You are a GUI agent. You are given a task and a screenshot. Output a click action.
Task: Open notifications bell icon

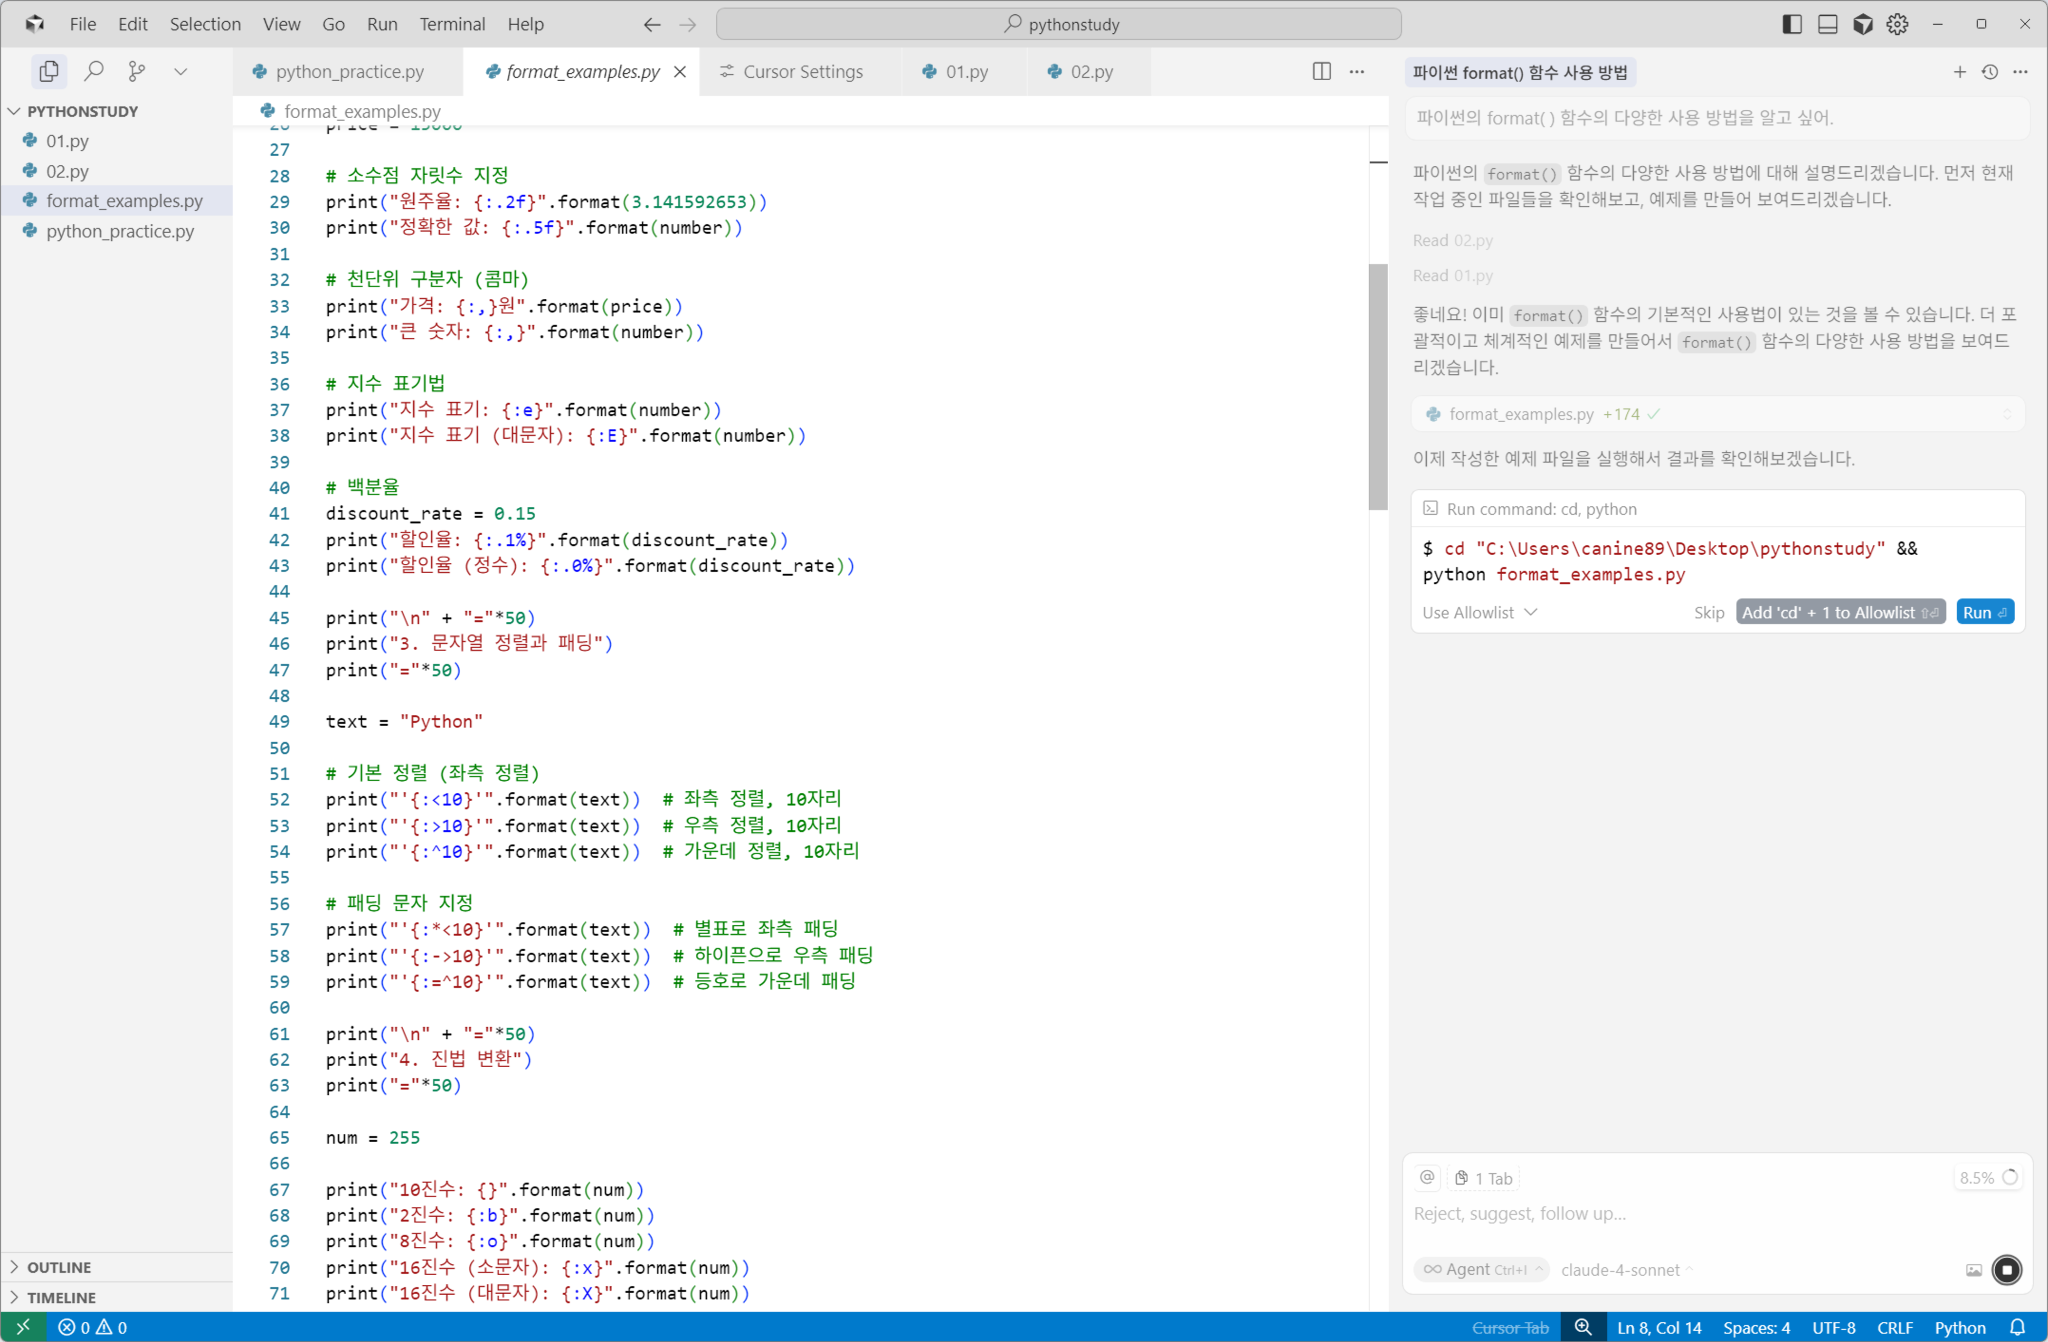(x=2017, y=1327)
